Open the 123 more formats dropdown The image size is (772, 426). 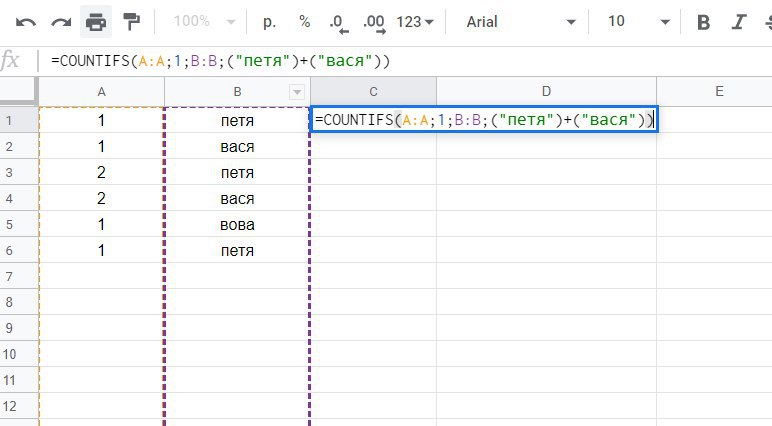pos(415,22)
